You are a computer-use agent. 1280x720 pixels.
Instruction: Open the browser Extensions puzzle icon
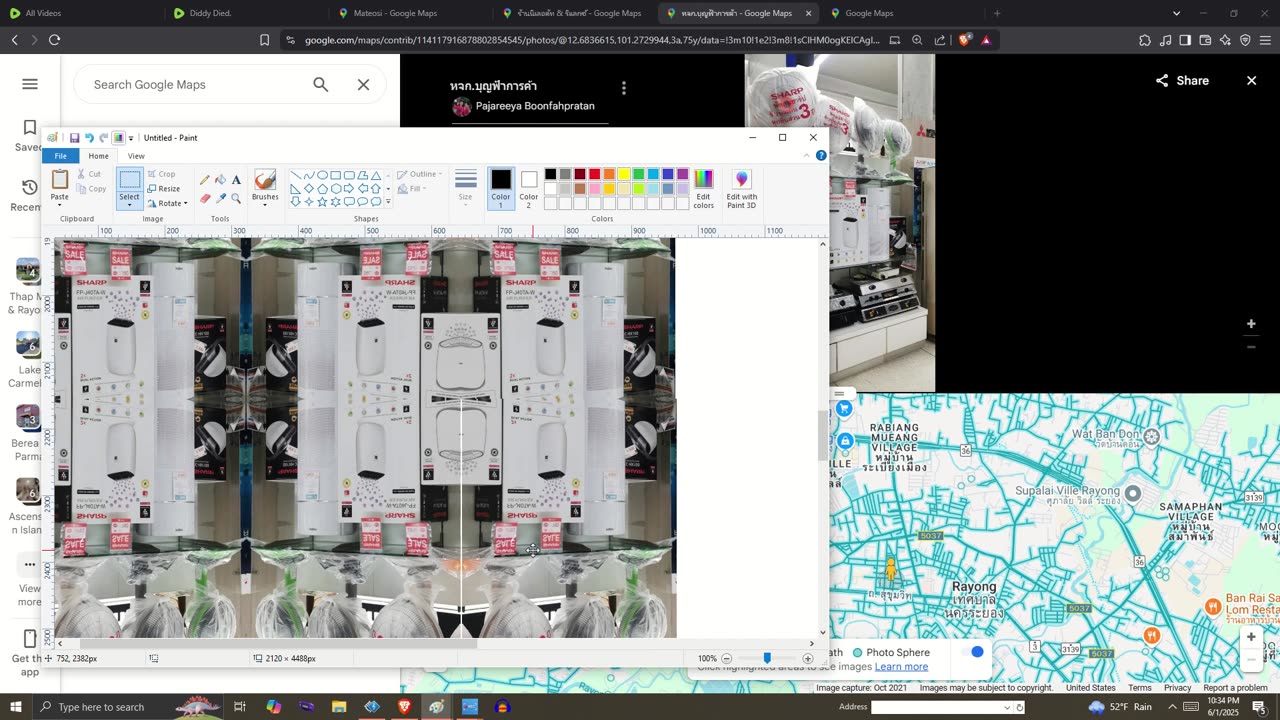[1145, 40]
